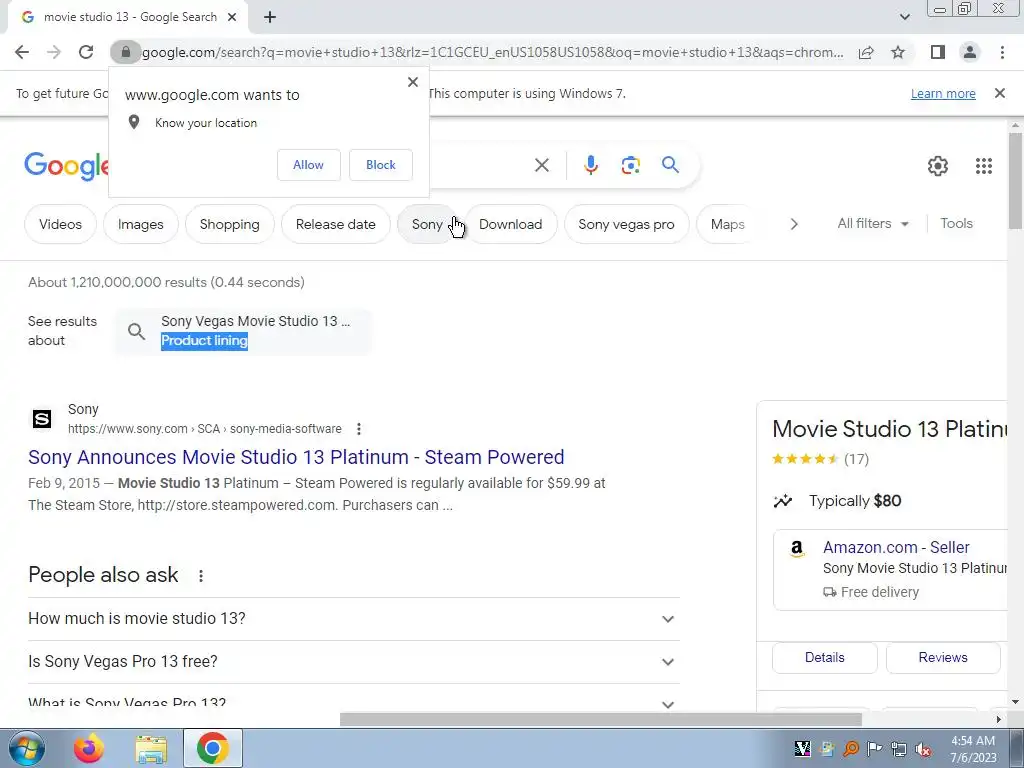Open the Sony result's three-dot options
1024x768 pixels.
[359, 429]
